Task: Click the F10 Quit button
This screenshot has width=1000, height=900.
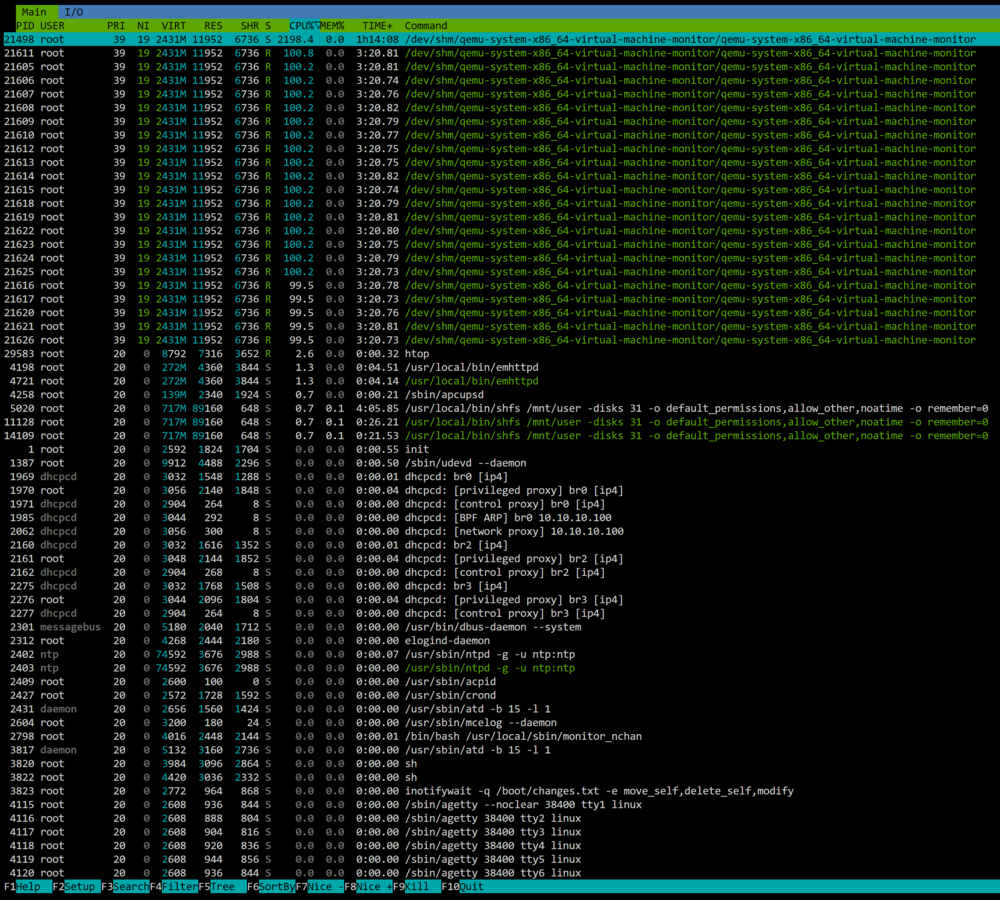Action: pyautogui.click(x=464, y=887)
